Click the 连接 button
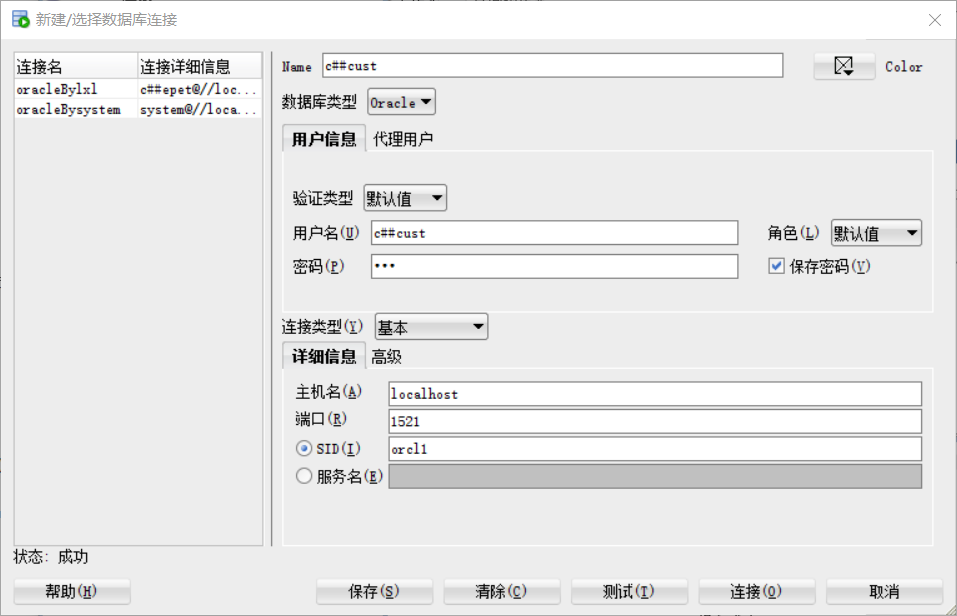The image size is (957, 616). coord(757,591)
